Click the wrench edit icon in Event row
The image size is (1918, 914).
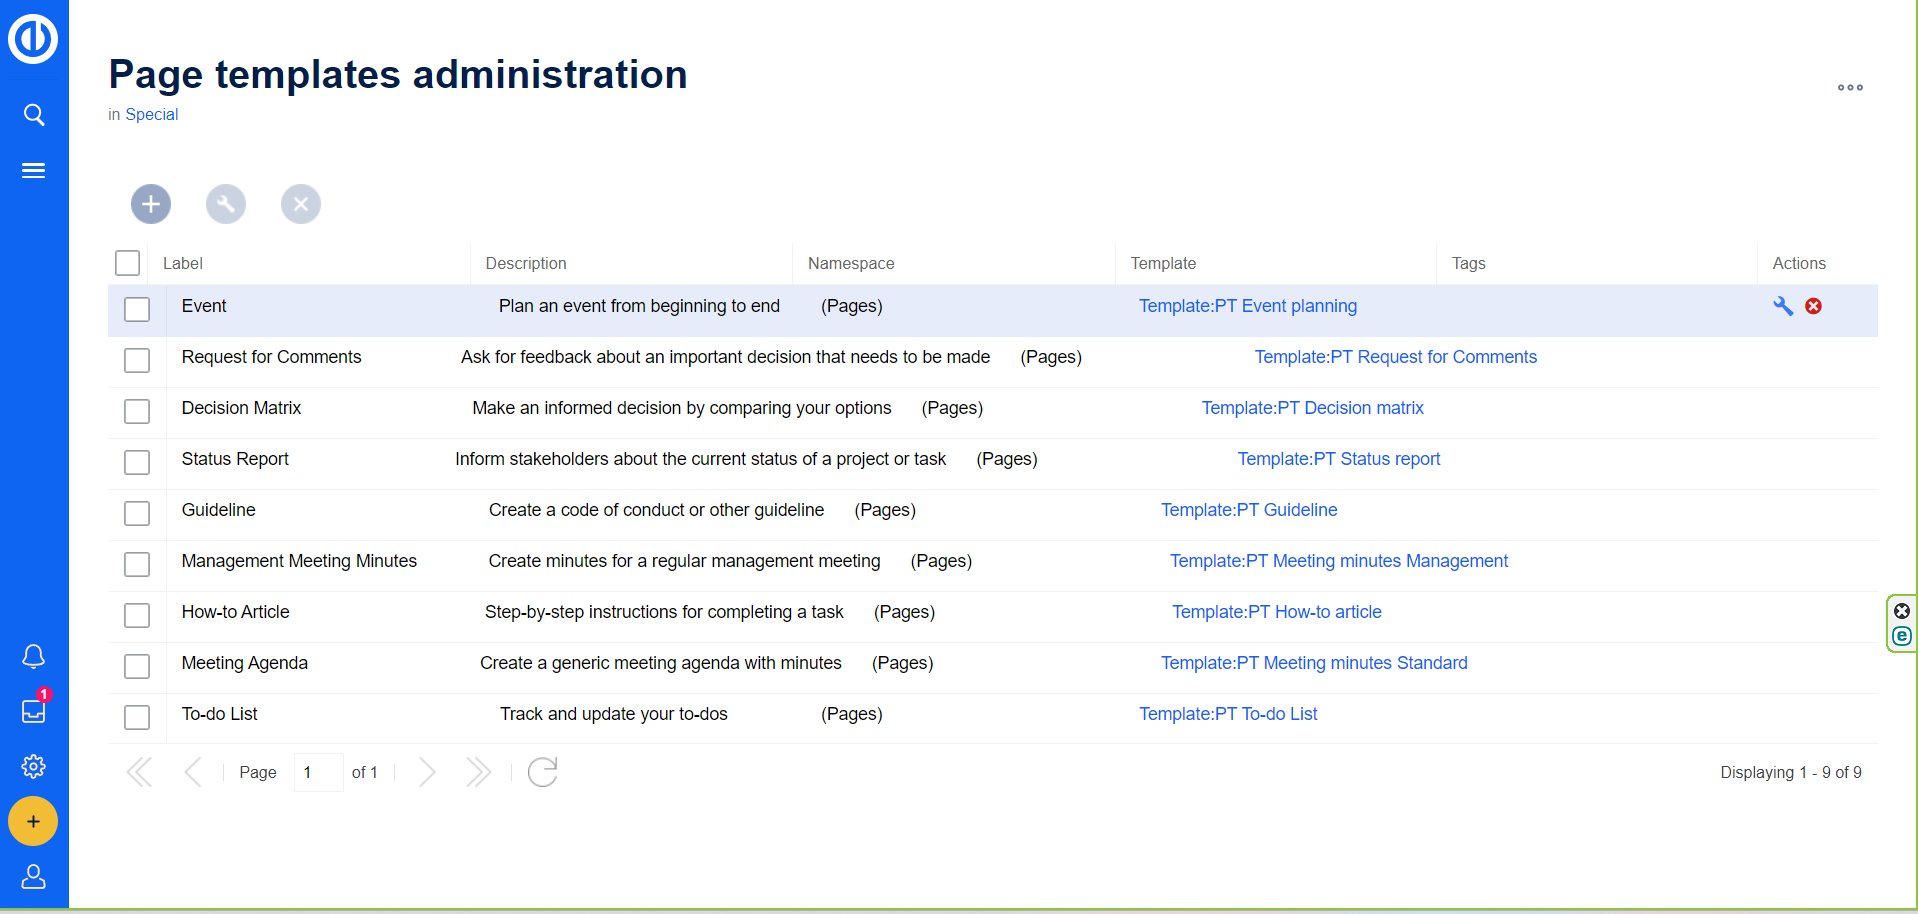point(1782,306)
